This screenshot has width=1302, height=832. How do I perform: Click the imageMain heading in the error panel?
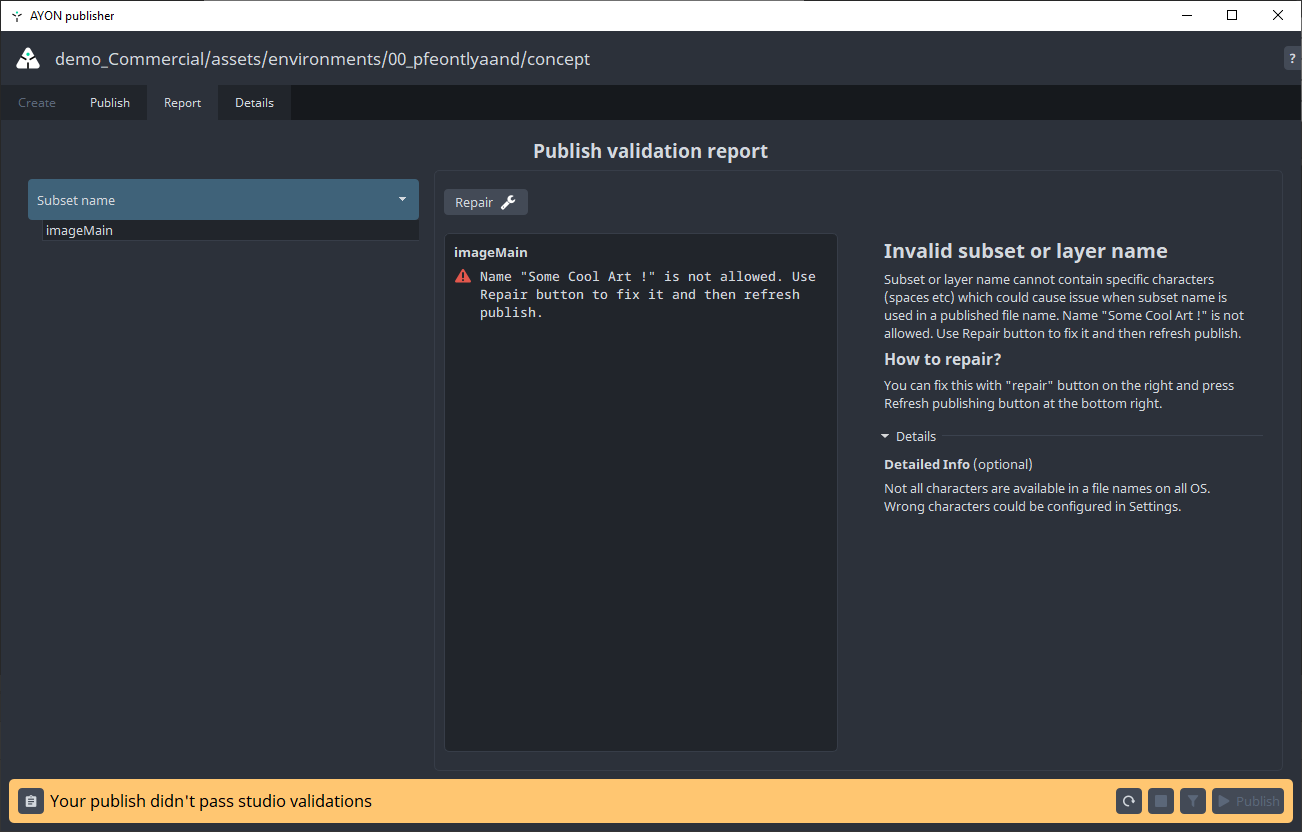pos(490,252)
